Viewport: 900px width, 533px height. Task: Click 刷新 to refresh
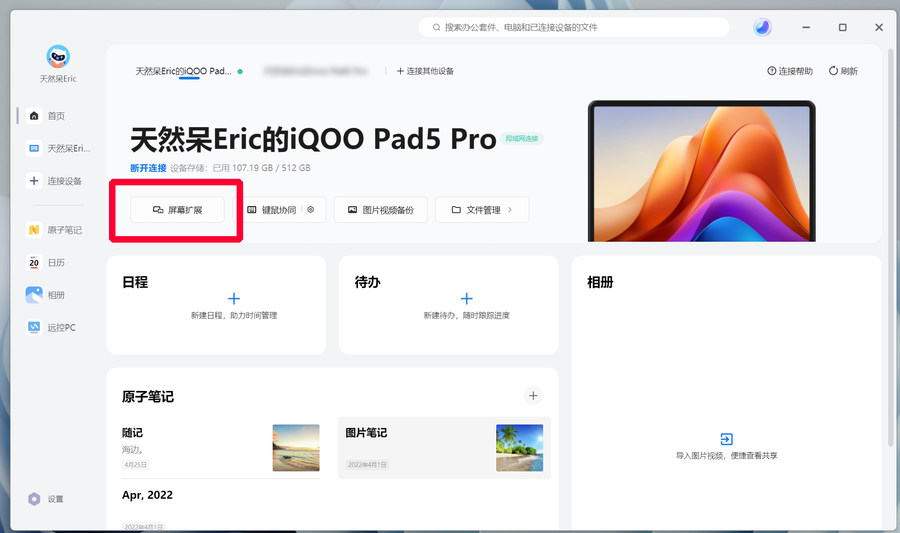click(x=843, y=71)
